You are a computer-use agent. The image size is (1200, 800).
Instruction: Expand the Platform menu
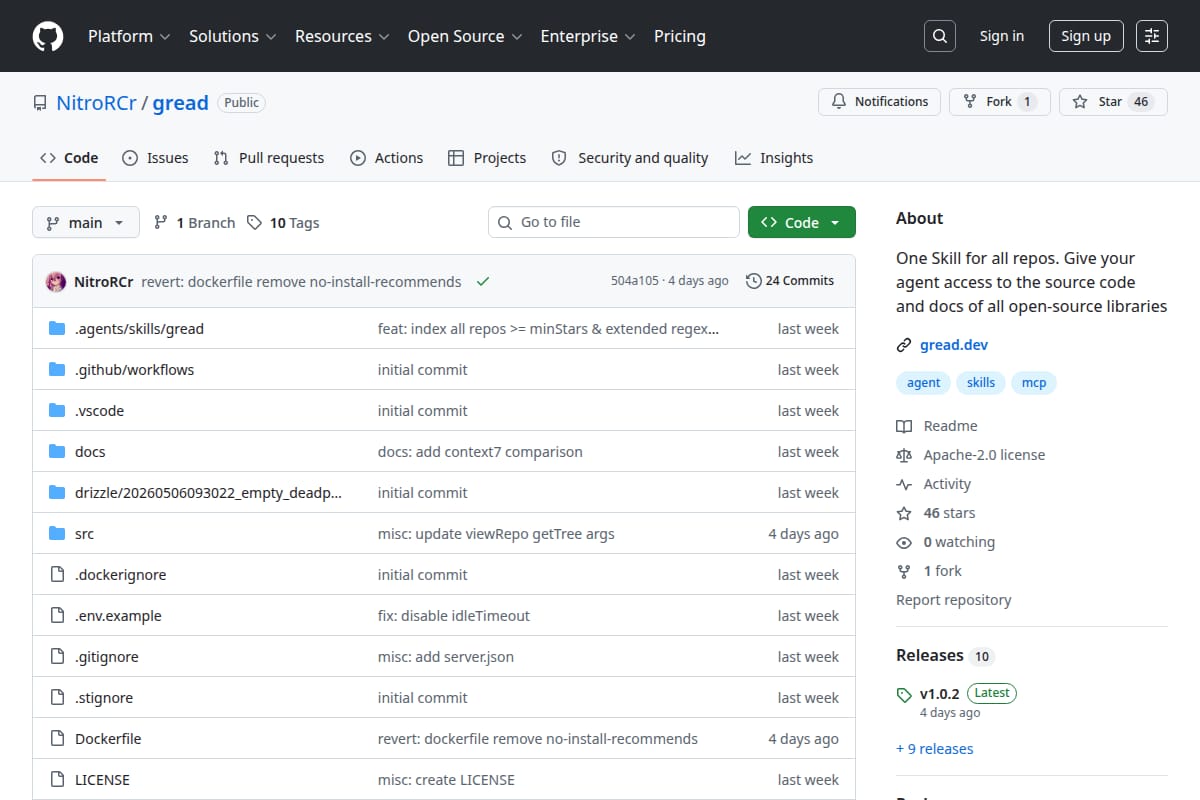[x=128, y=36]
